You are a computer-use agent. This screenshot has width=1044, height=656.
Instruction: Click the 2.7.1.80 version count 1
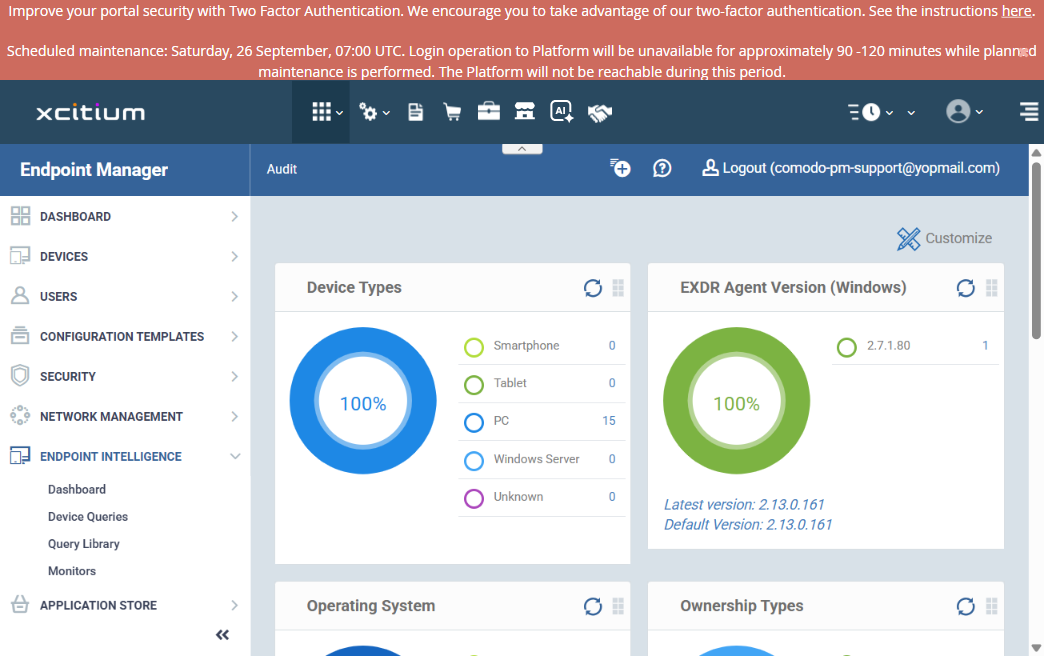(x=985, y=346)
